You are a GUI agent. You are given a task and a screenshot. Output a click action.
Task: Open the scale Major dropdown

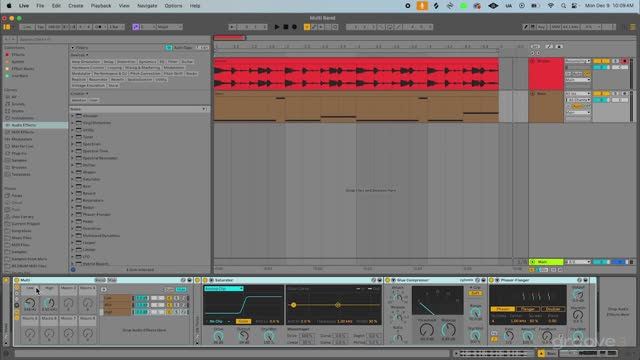169,27
